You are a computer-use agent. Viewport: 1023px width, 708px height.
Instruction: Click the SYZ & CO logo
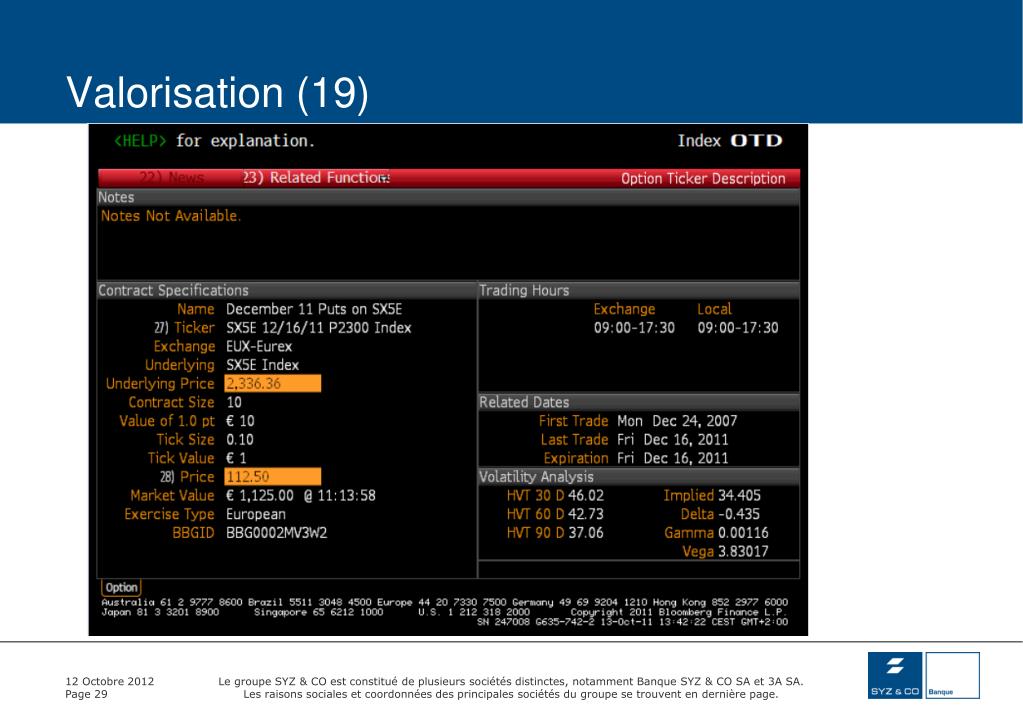[x=895, y=675]
